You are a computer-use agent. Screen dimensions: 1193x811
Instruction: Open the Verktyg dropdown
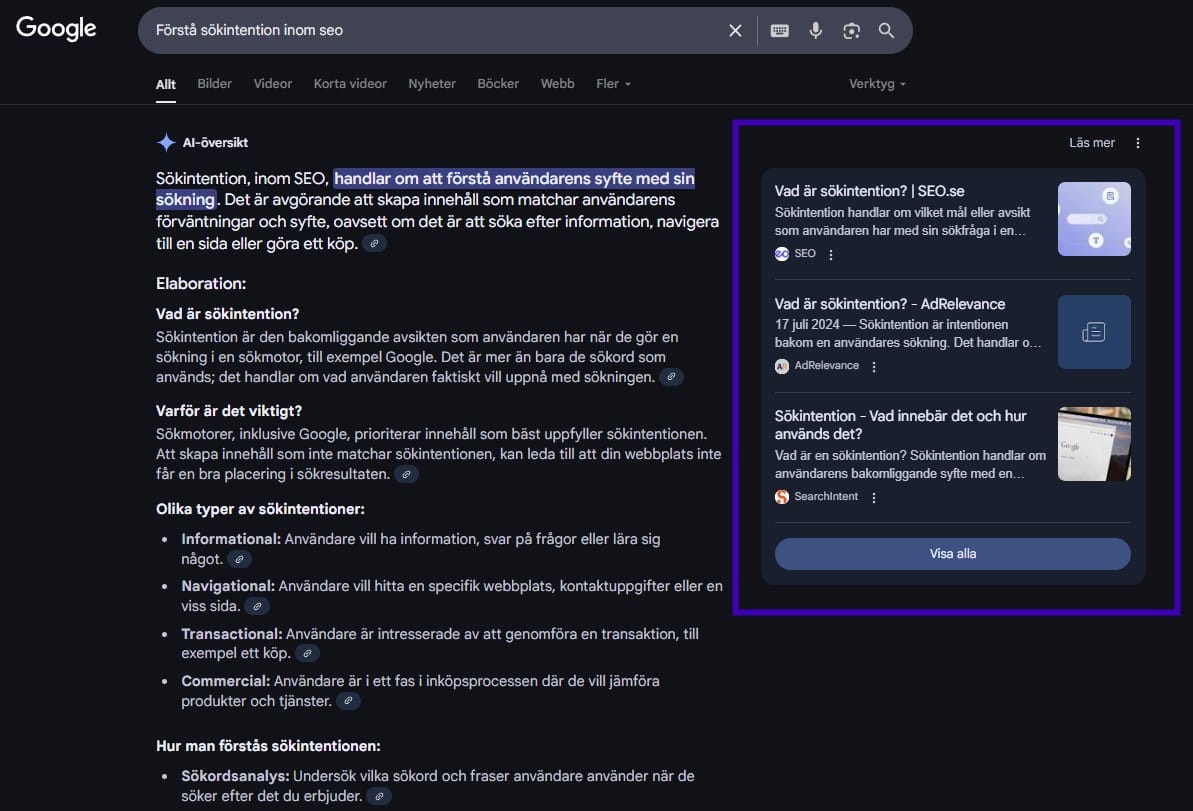(x=877, y=84)
